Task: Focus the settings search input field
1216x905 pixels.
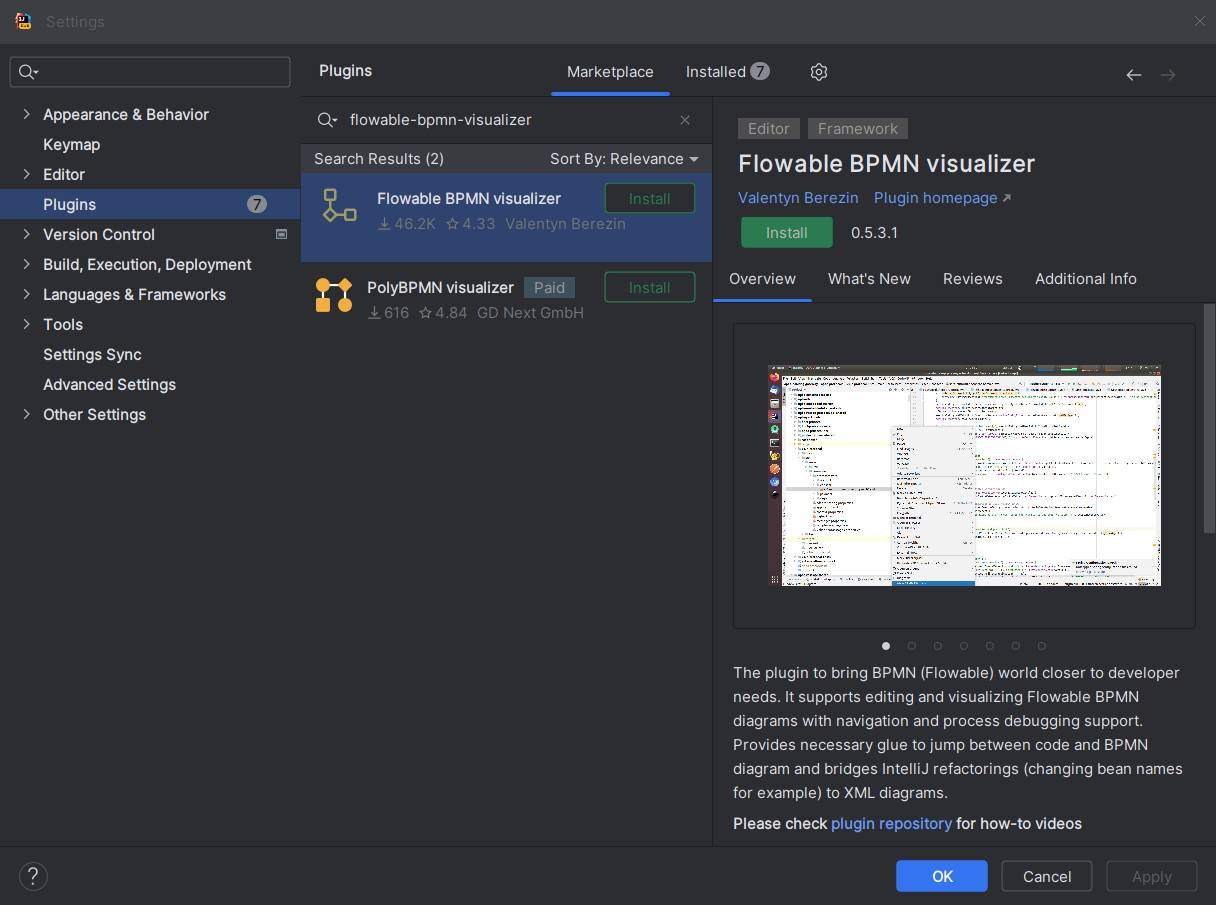Action: point(150,72)
